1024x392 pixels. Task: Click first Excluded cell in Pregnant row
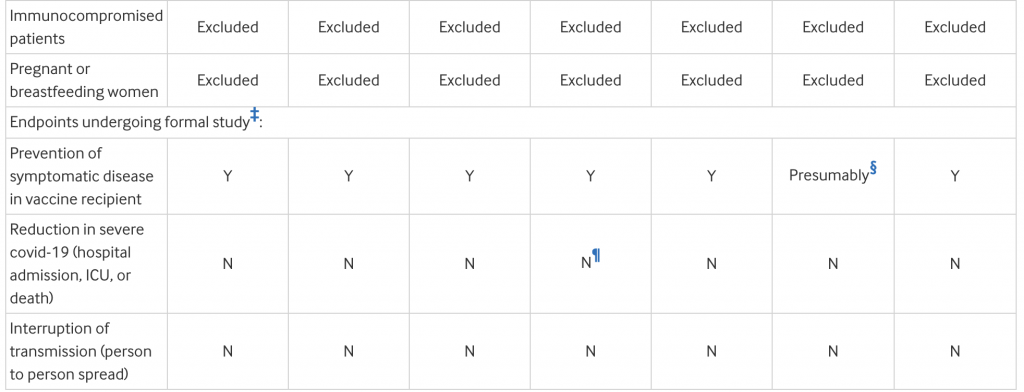[228, 80]
